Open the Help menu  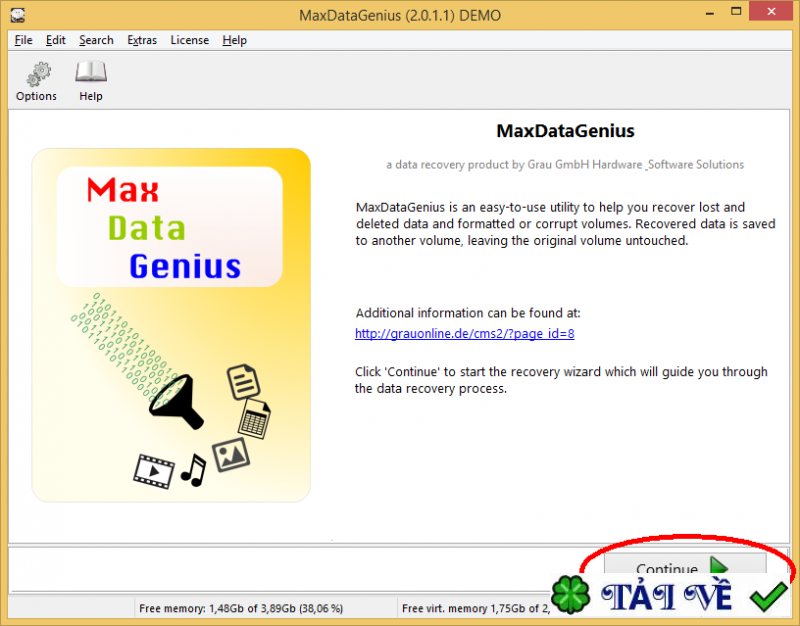234,40
